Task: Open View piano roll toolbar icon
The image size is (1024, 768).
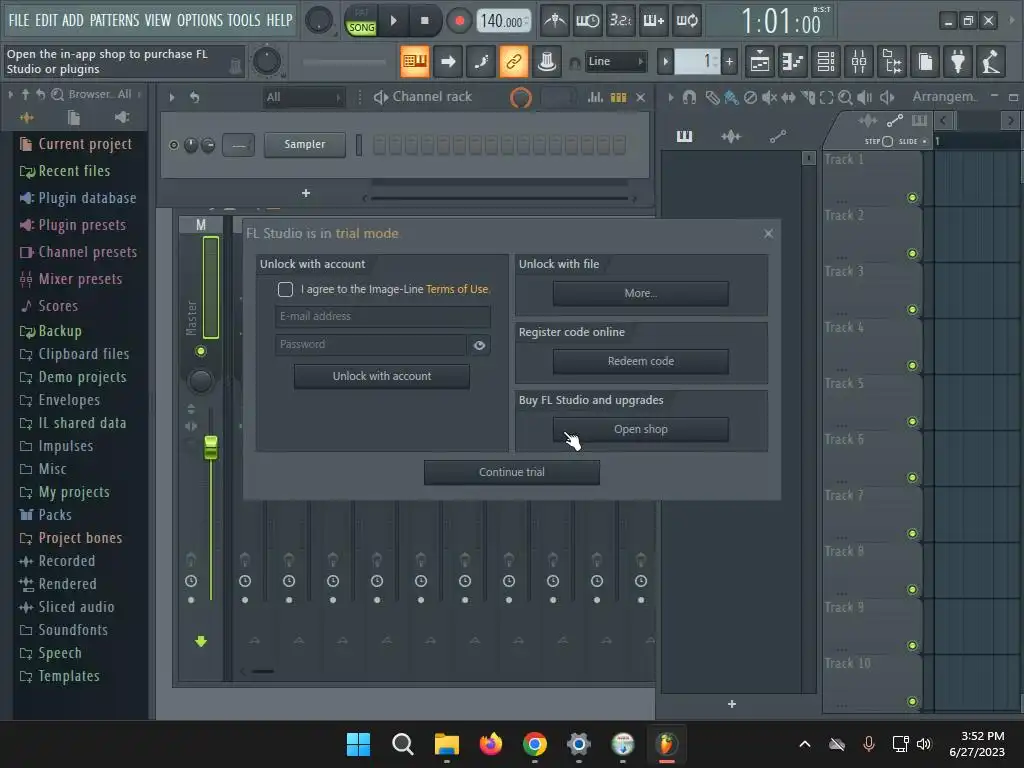Action: (793, 61)
